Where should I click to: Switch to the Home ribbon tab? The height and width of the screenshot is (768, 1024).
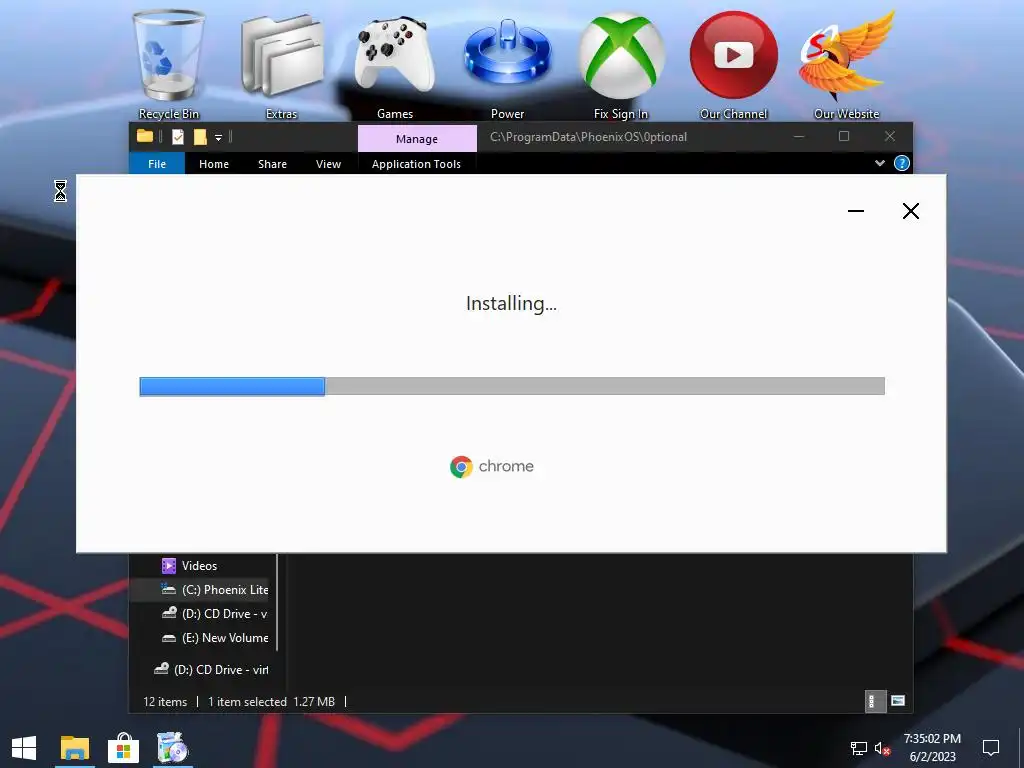pyautogui.click(x=214, y=164)
